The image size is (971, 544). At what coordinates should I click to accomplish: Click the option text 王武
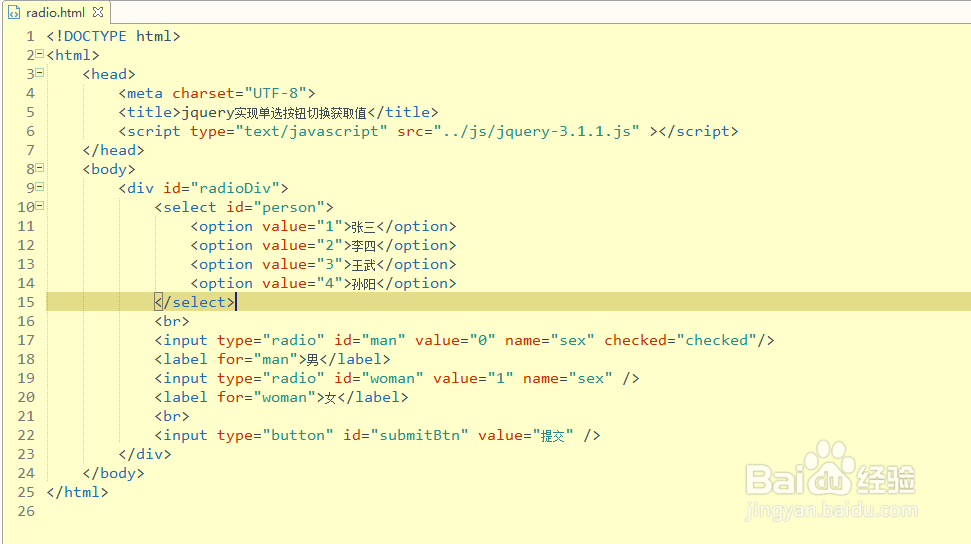pos(364,265)
